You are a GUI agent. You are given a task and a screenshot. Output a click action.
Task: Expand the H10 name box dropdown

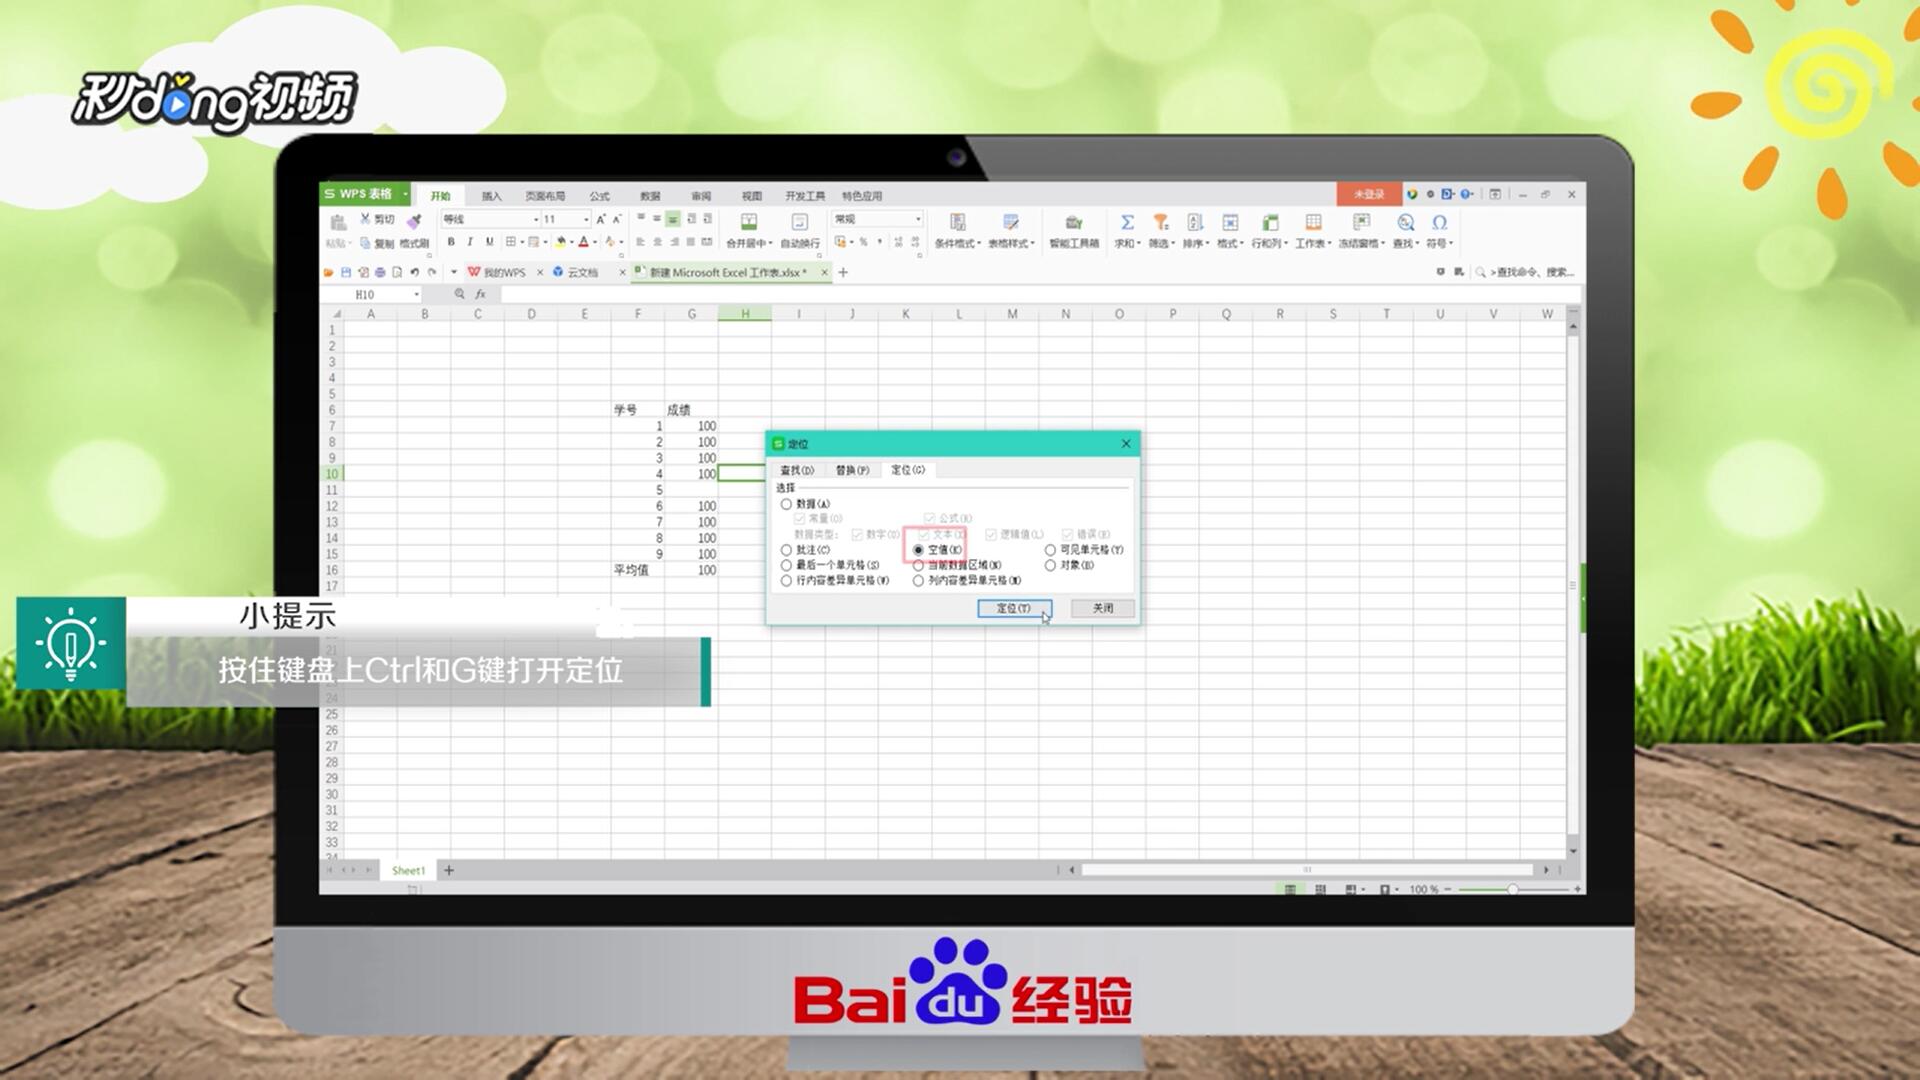(416, 295)
